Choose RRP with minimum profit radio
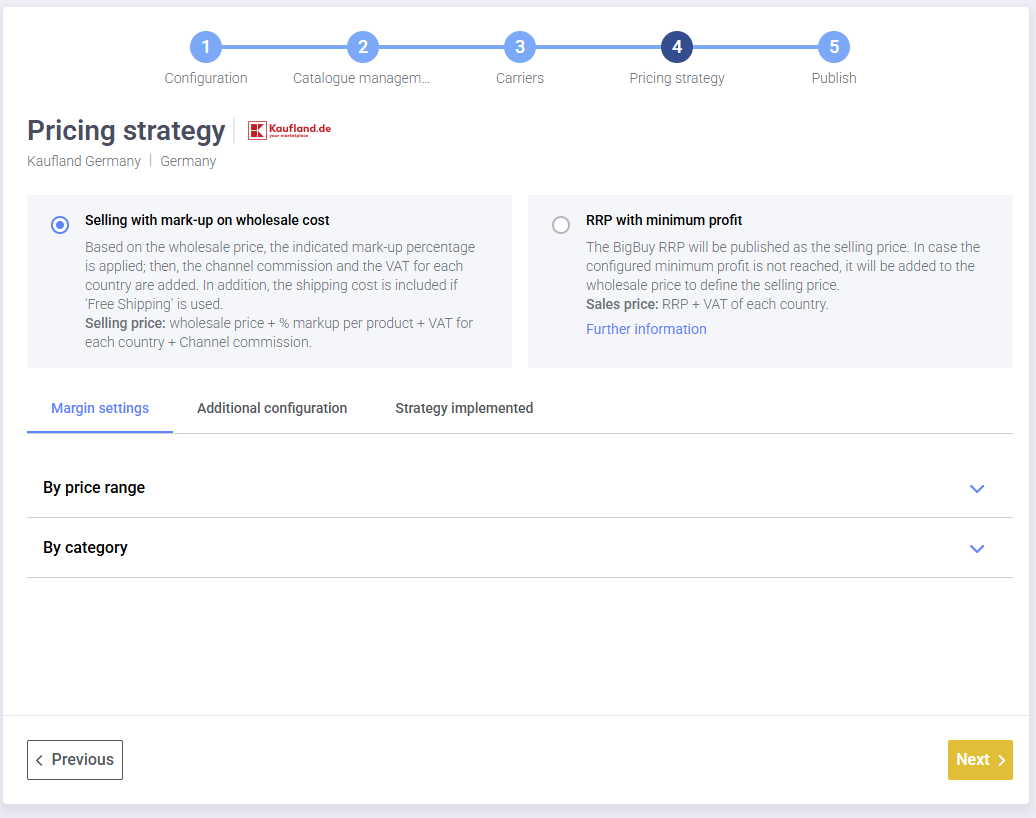 (x=561, y=225)
